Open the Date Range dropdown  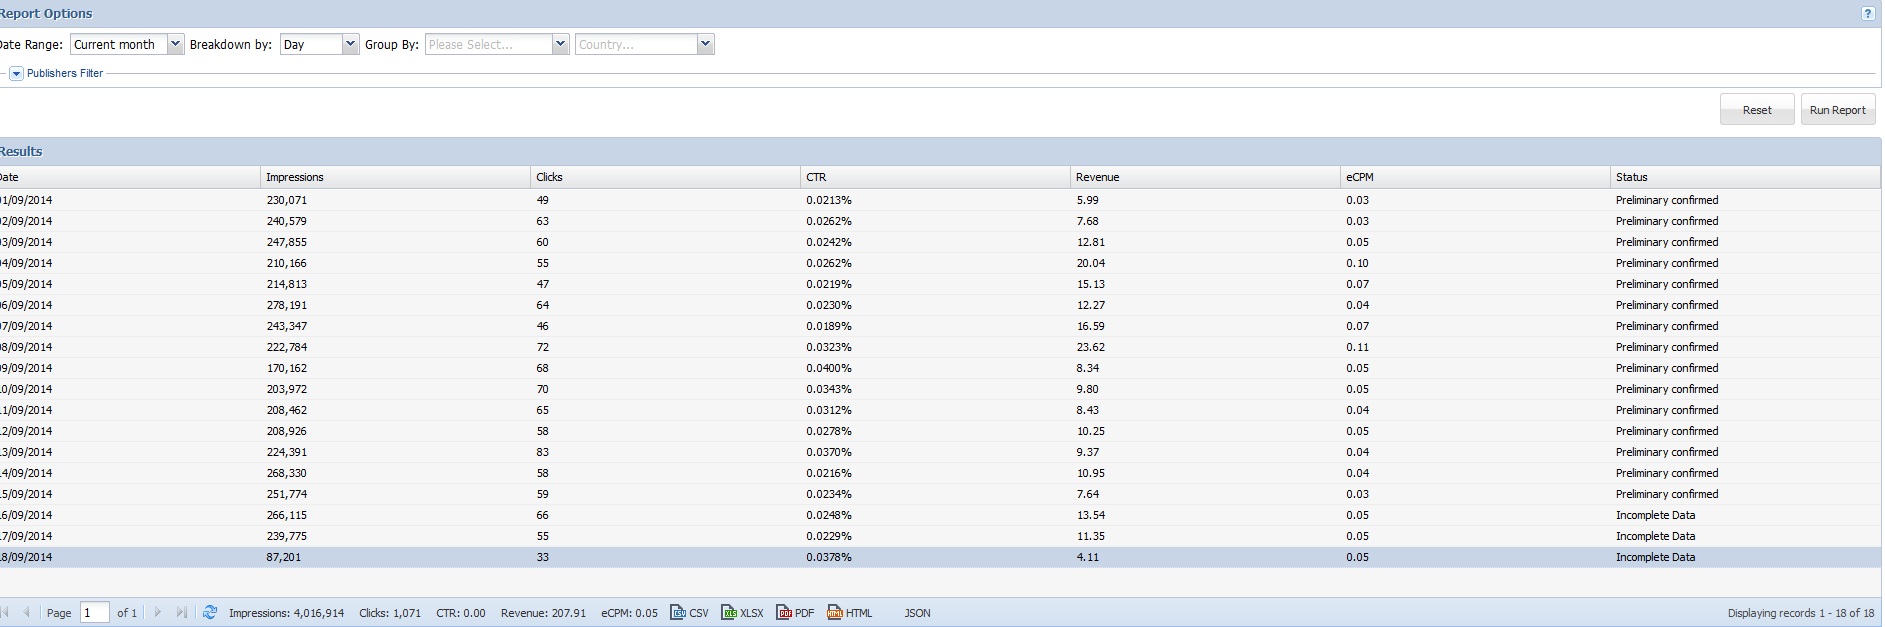tap(176, 44)
